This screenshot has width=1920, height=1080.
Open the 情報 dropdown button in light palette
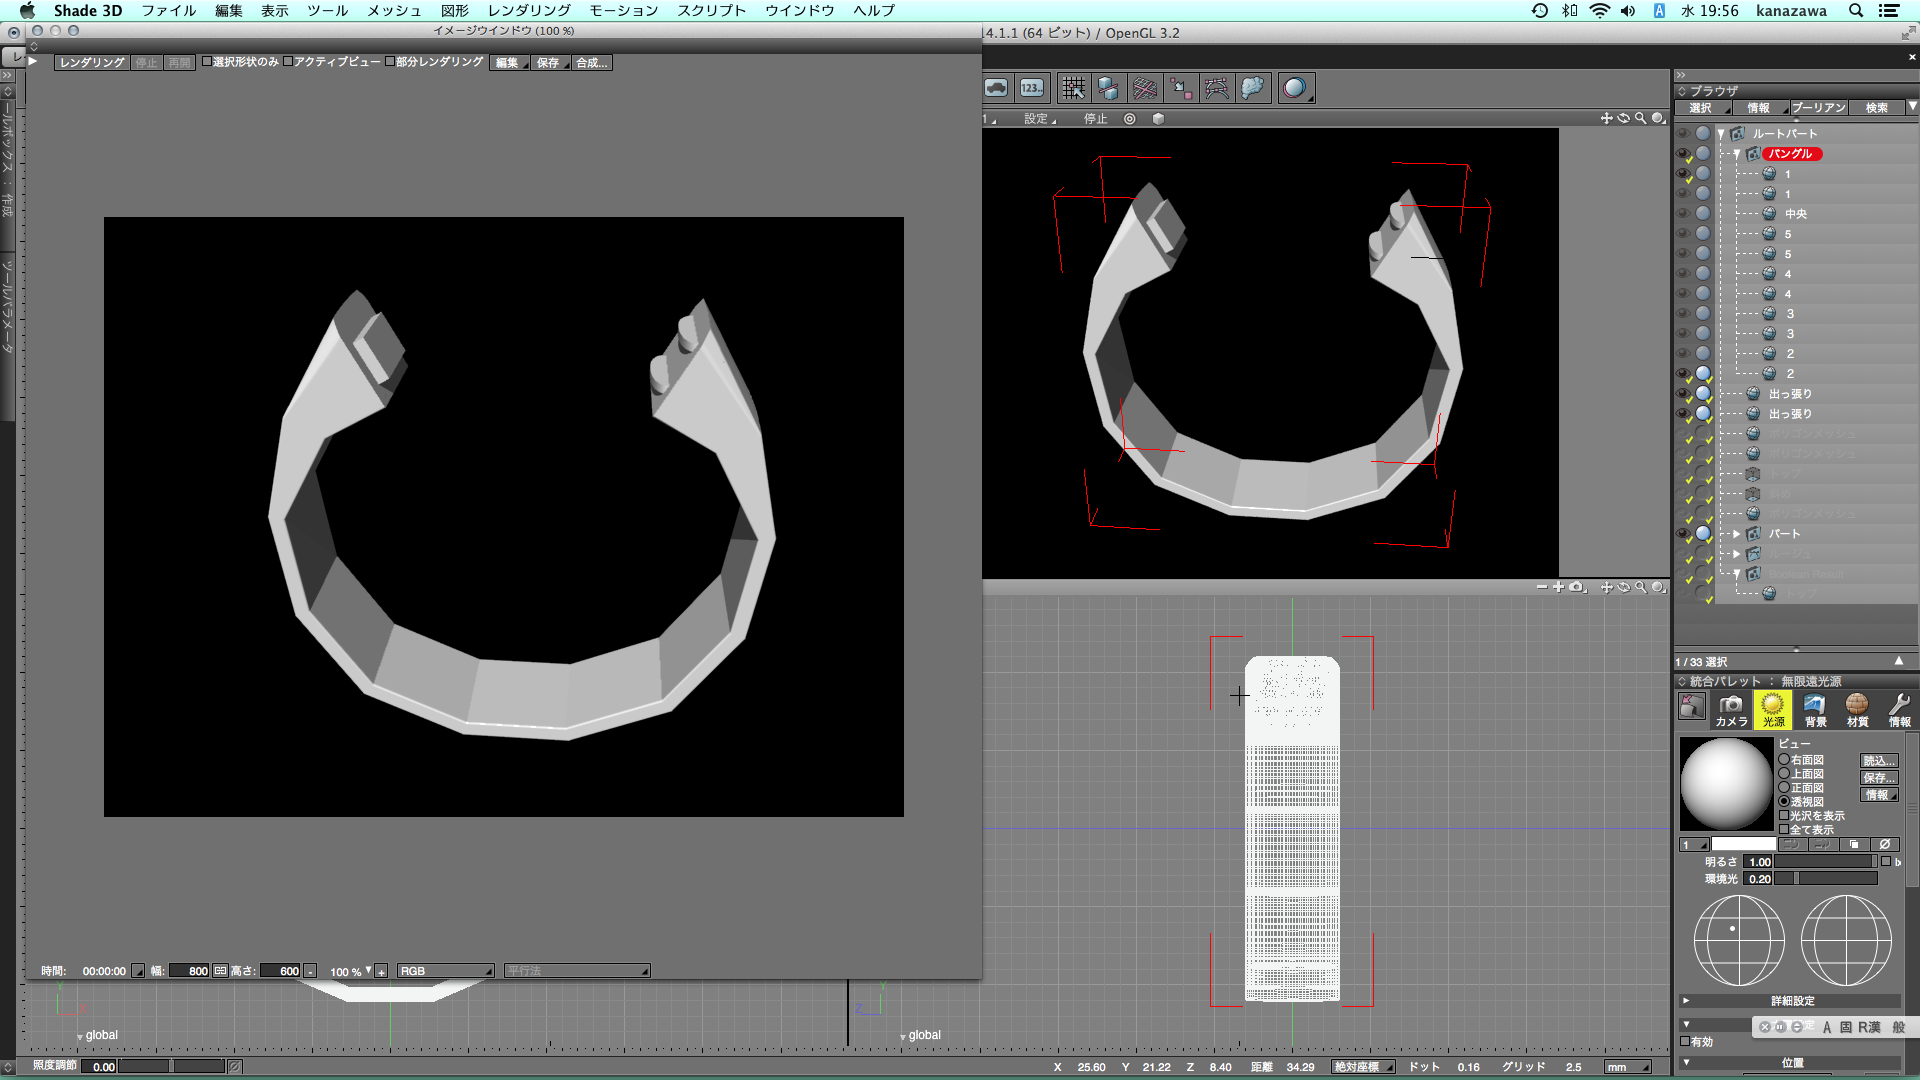click(1879, 795)
